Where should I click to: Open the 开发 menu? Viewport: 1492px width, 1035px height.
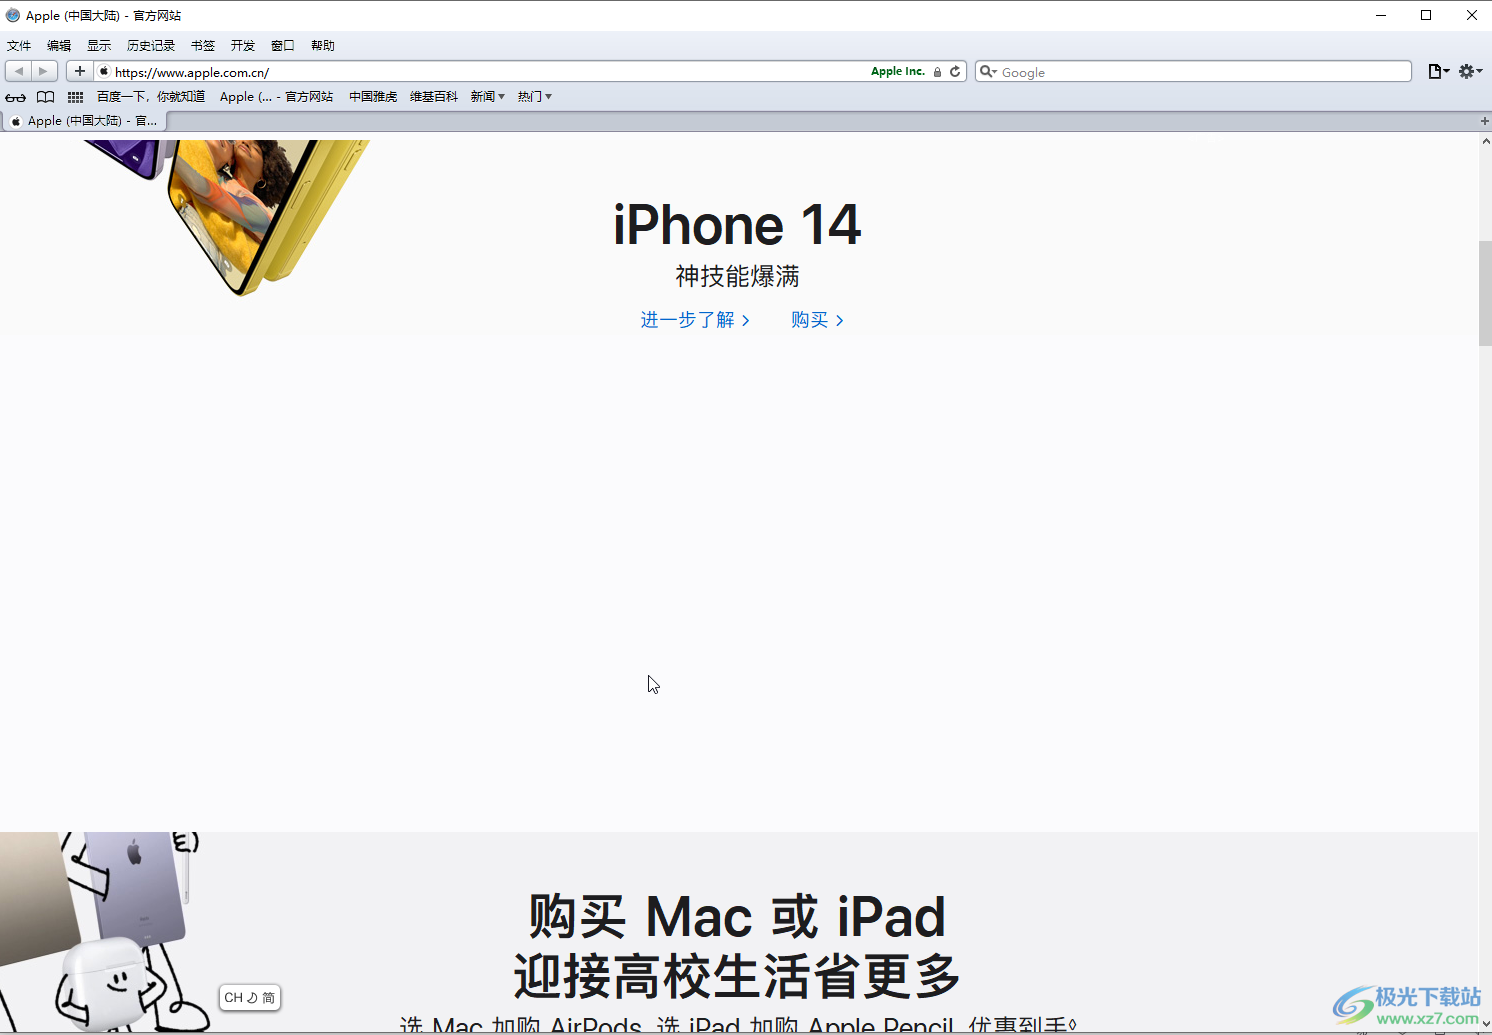tap(243, 46)
